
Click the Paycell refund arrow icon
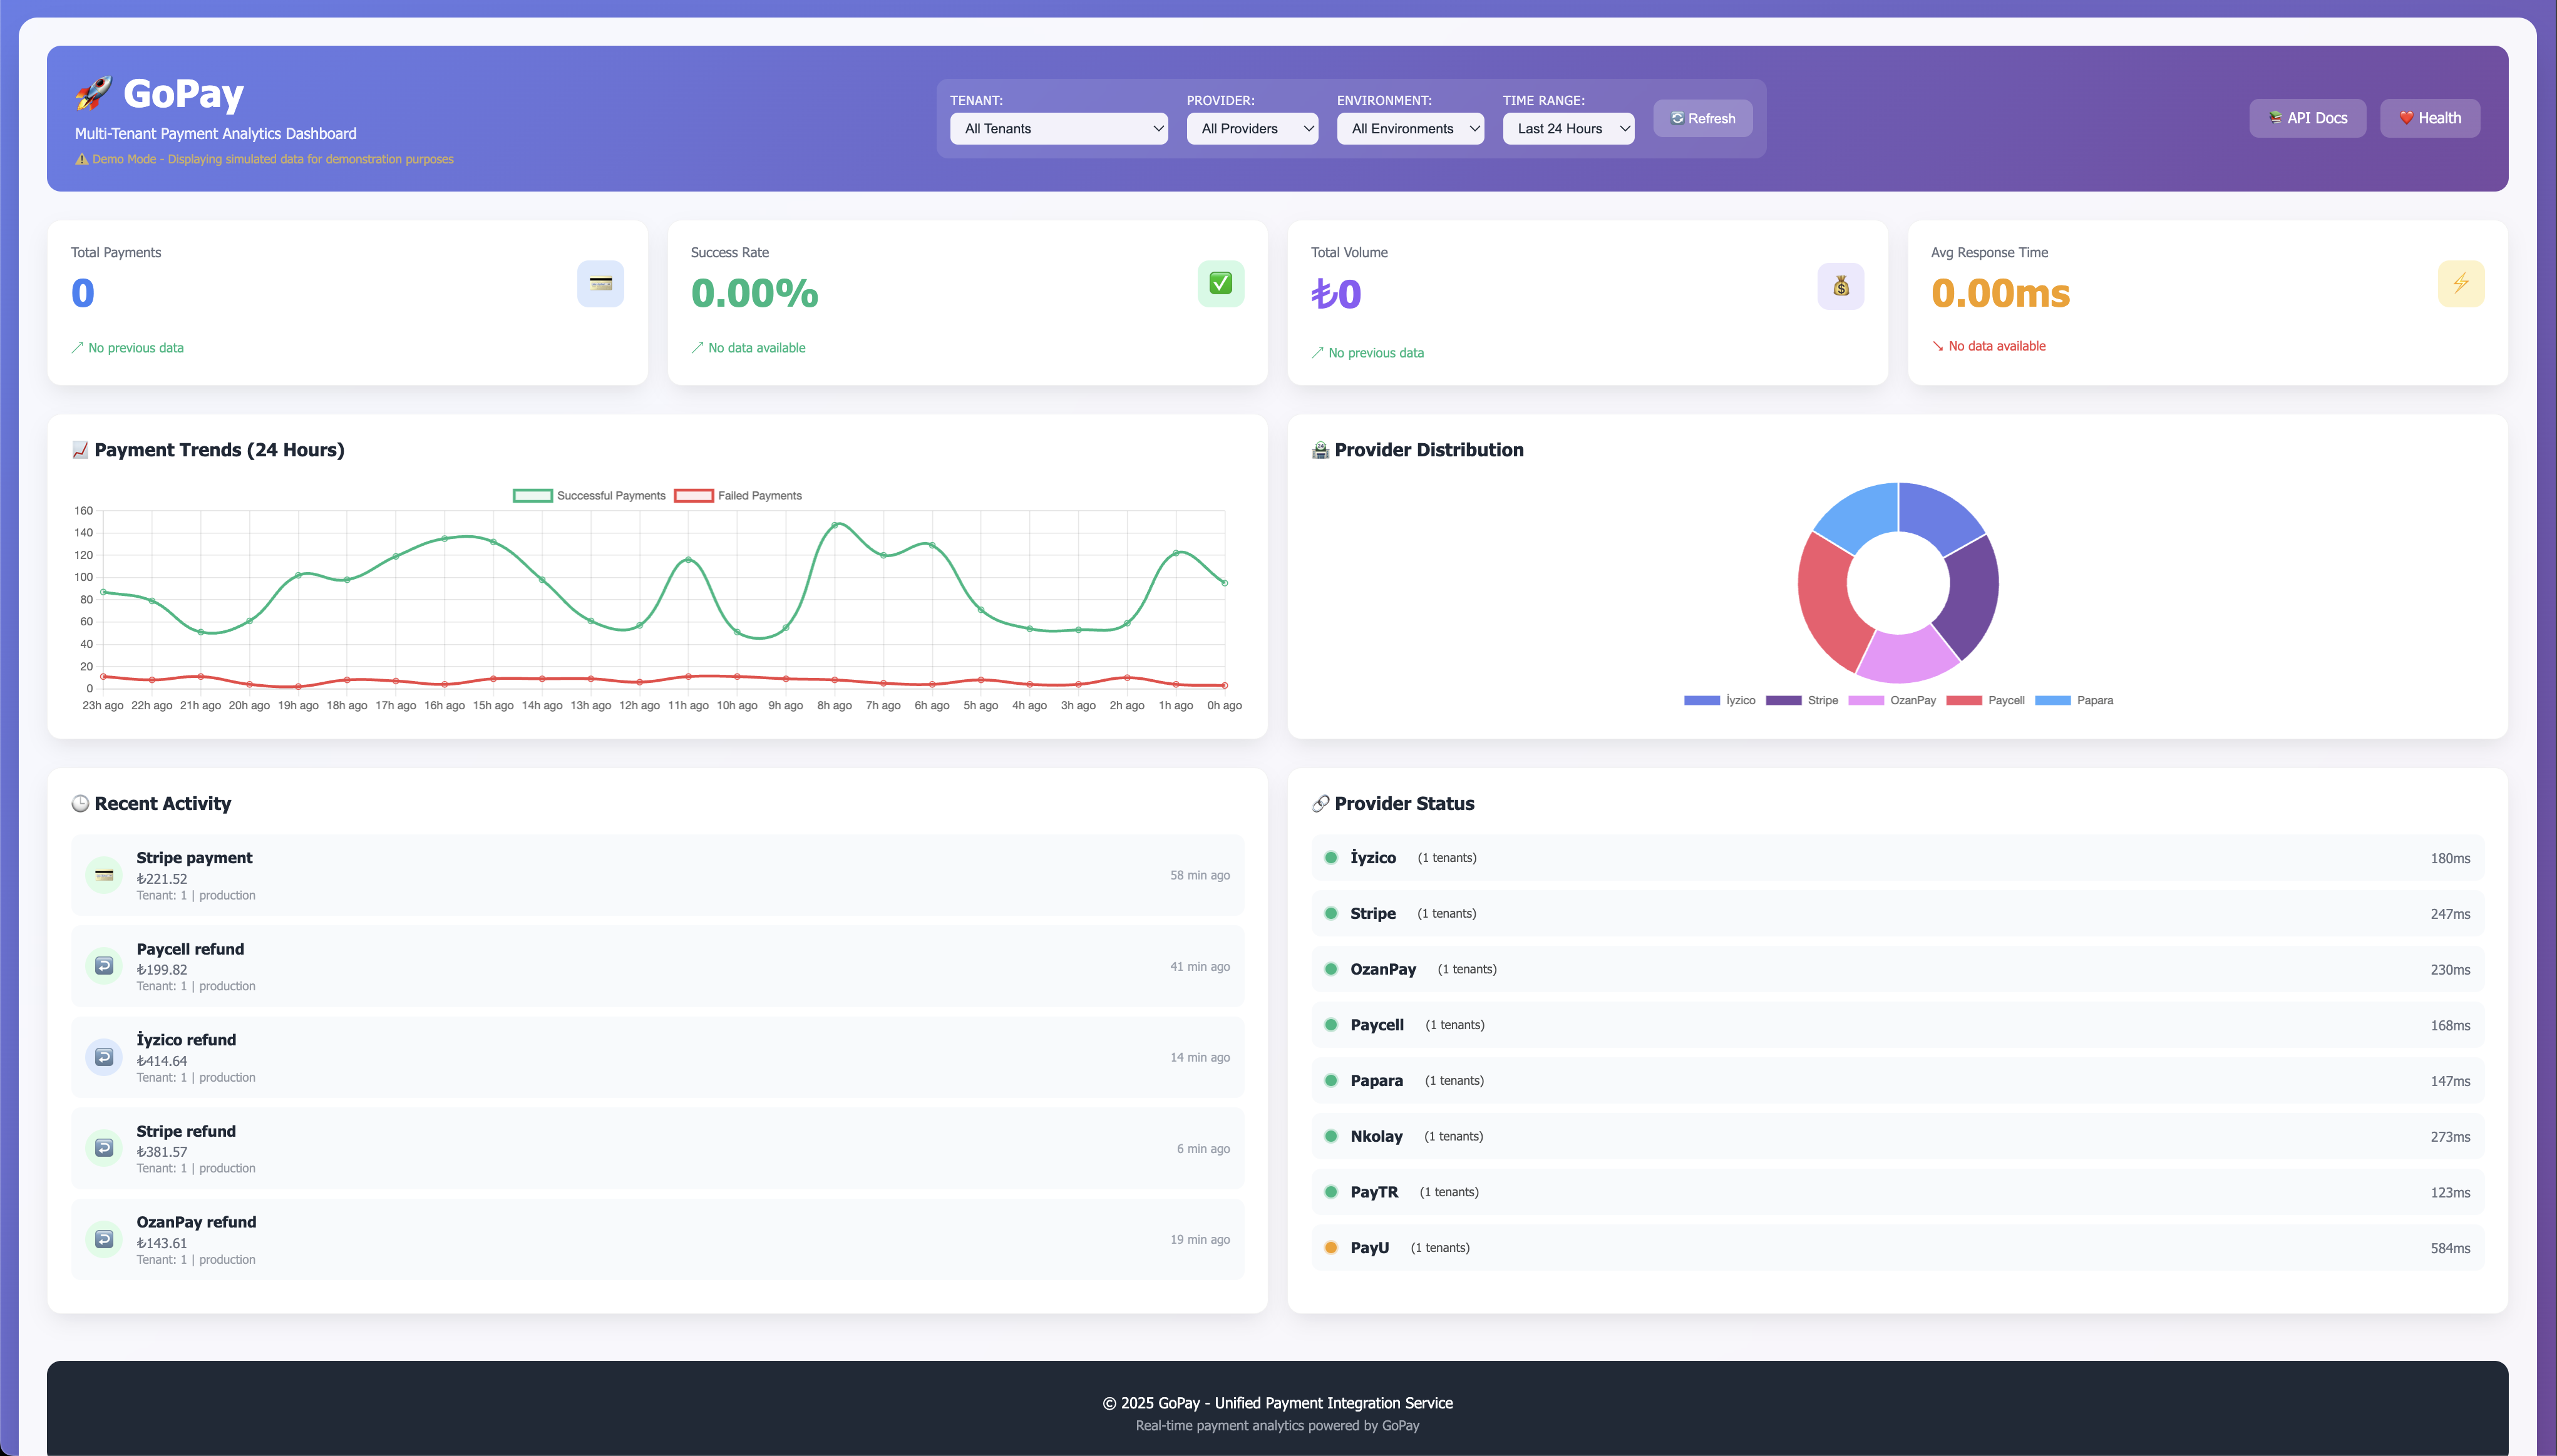tap(104, 966)
